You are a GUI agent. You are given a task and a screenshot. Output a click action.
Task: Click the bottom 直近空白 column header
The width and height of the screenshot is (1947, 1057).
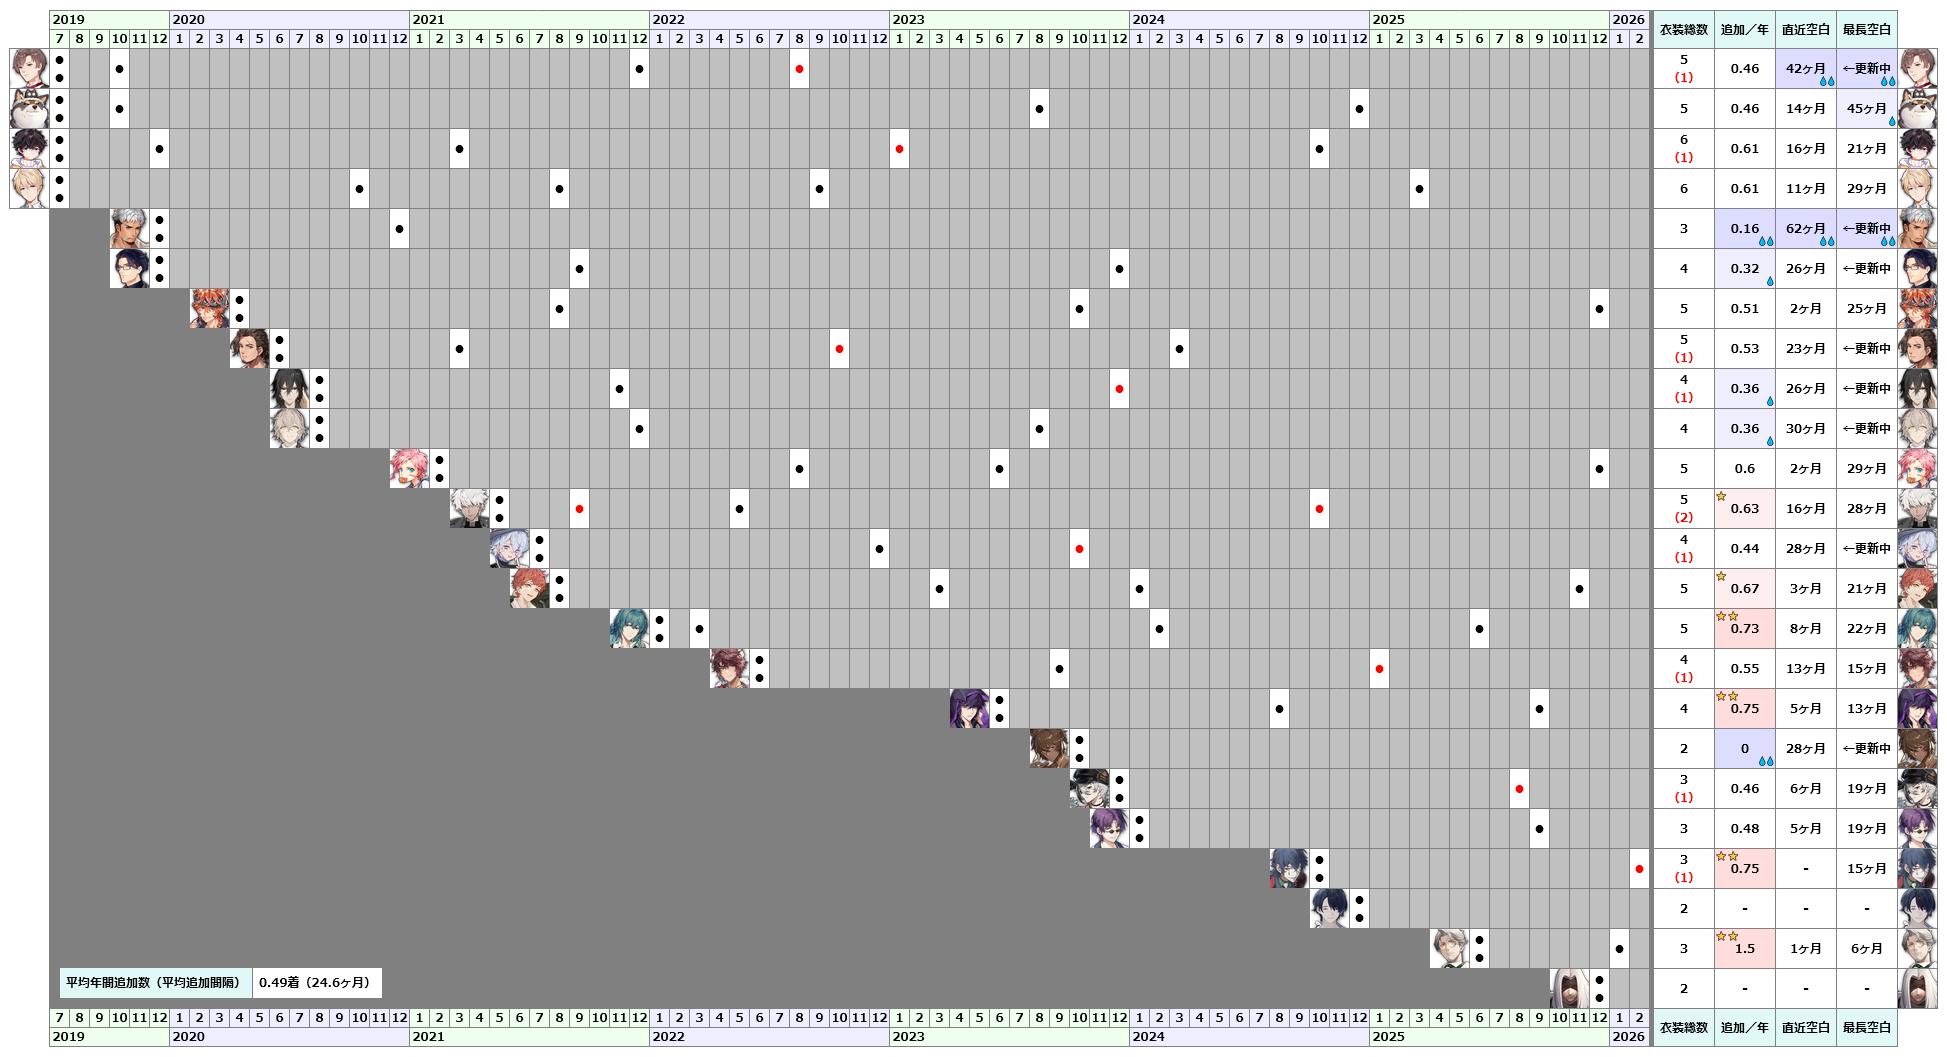[1805, 1027]
